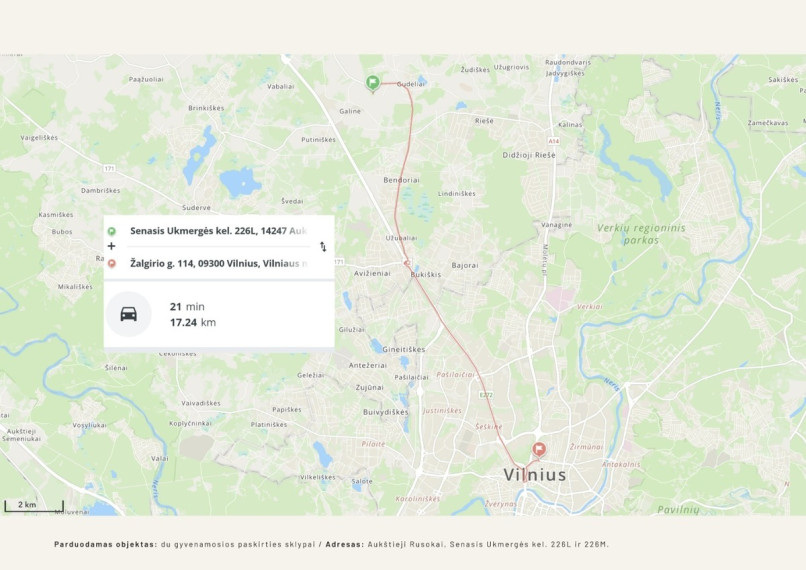Click the red destination flag marker in Vilnius
The image size is (806, 570).
[538, 450]
